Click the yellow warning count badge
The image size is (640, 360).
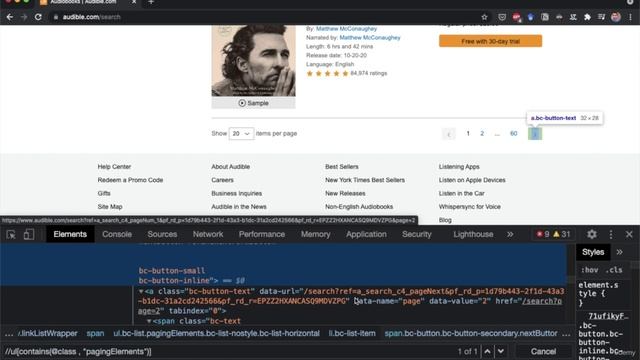(x=562, y=234)
